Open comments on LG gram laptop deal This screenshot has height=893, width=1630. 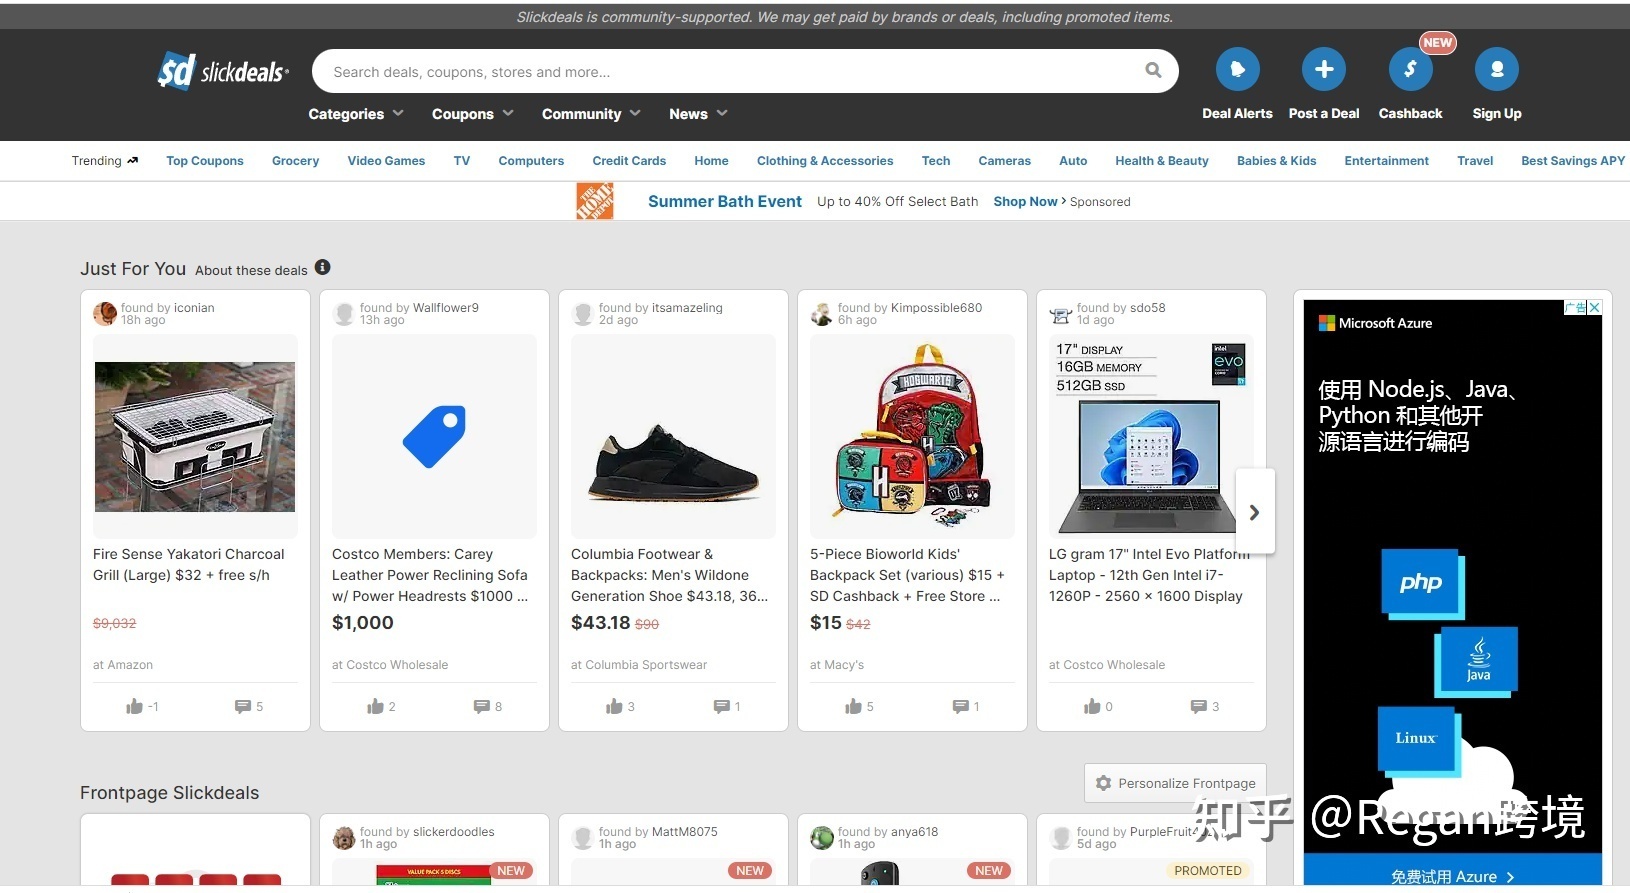click(x=1198, y=706)
